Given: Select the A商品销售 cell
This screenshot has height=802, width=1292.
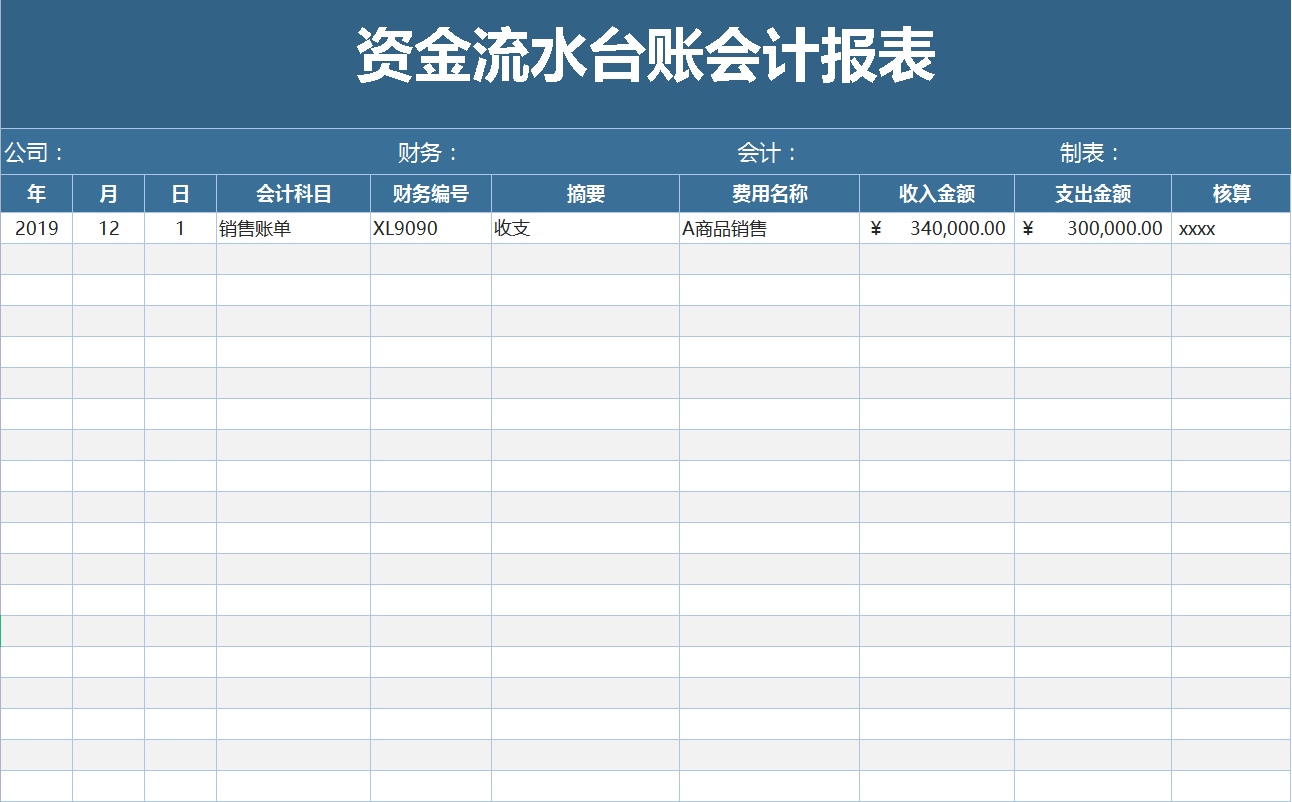Looking at the screenshot, I should 770,228.
